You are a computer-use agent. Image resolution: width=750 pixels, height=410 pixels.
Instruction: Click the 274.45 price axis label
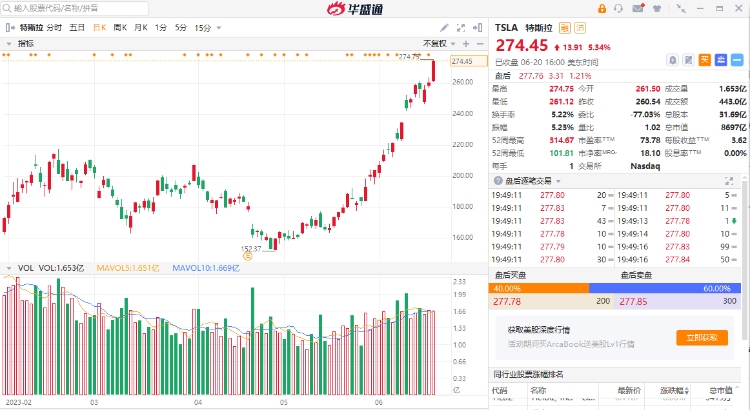click(x=469, y=61)
